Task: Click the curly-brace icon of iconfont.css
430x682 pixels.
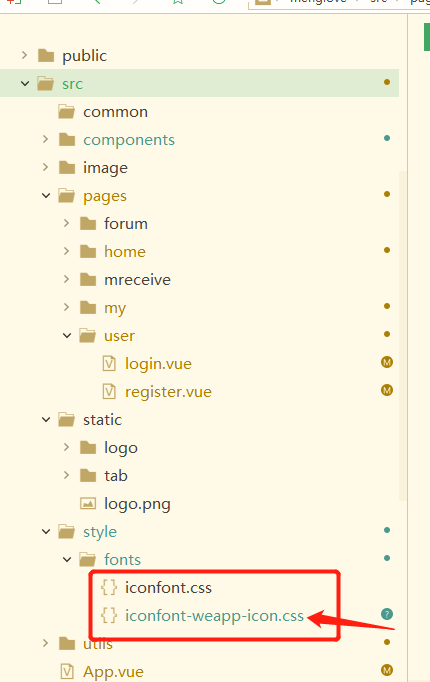Action: [109, 588]
